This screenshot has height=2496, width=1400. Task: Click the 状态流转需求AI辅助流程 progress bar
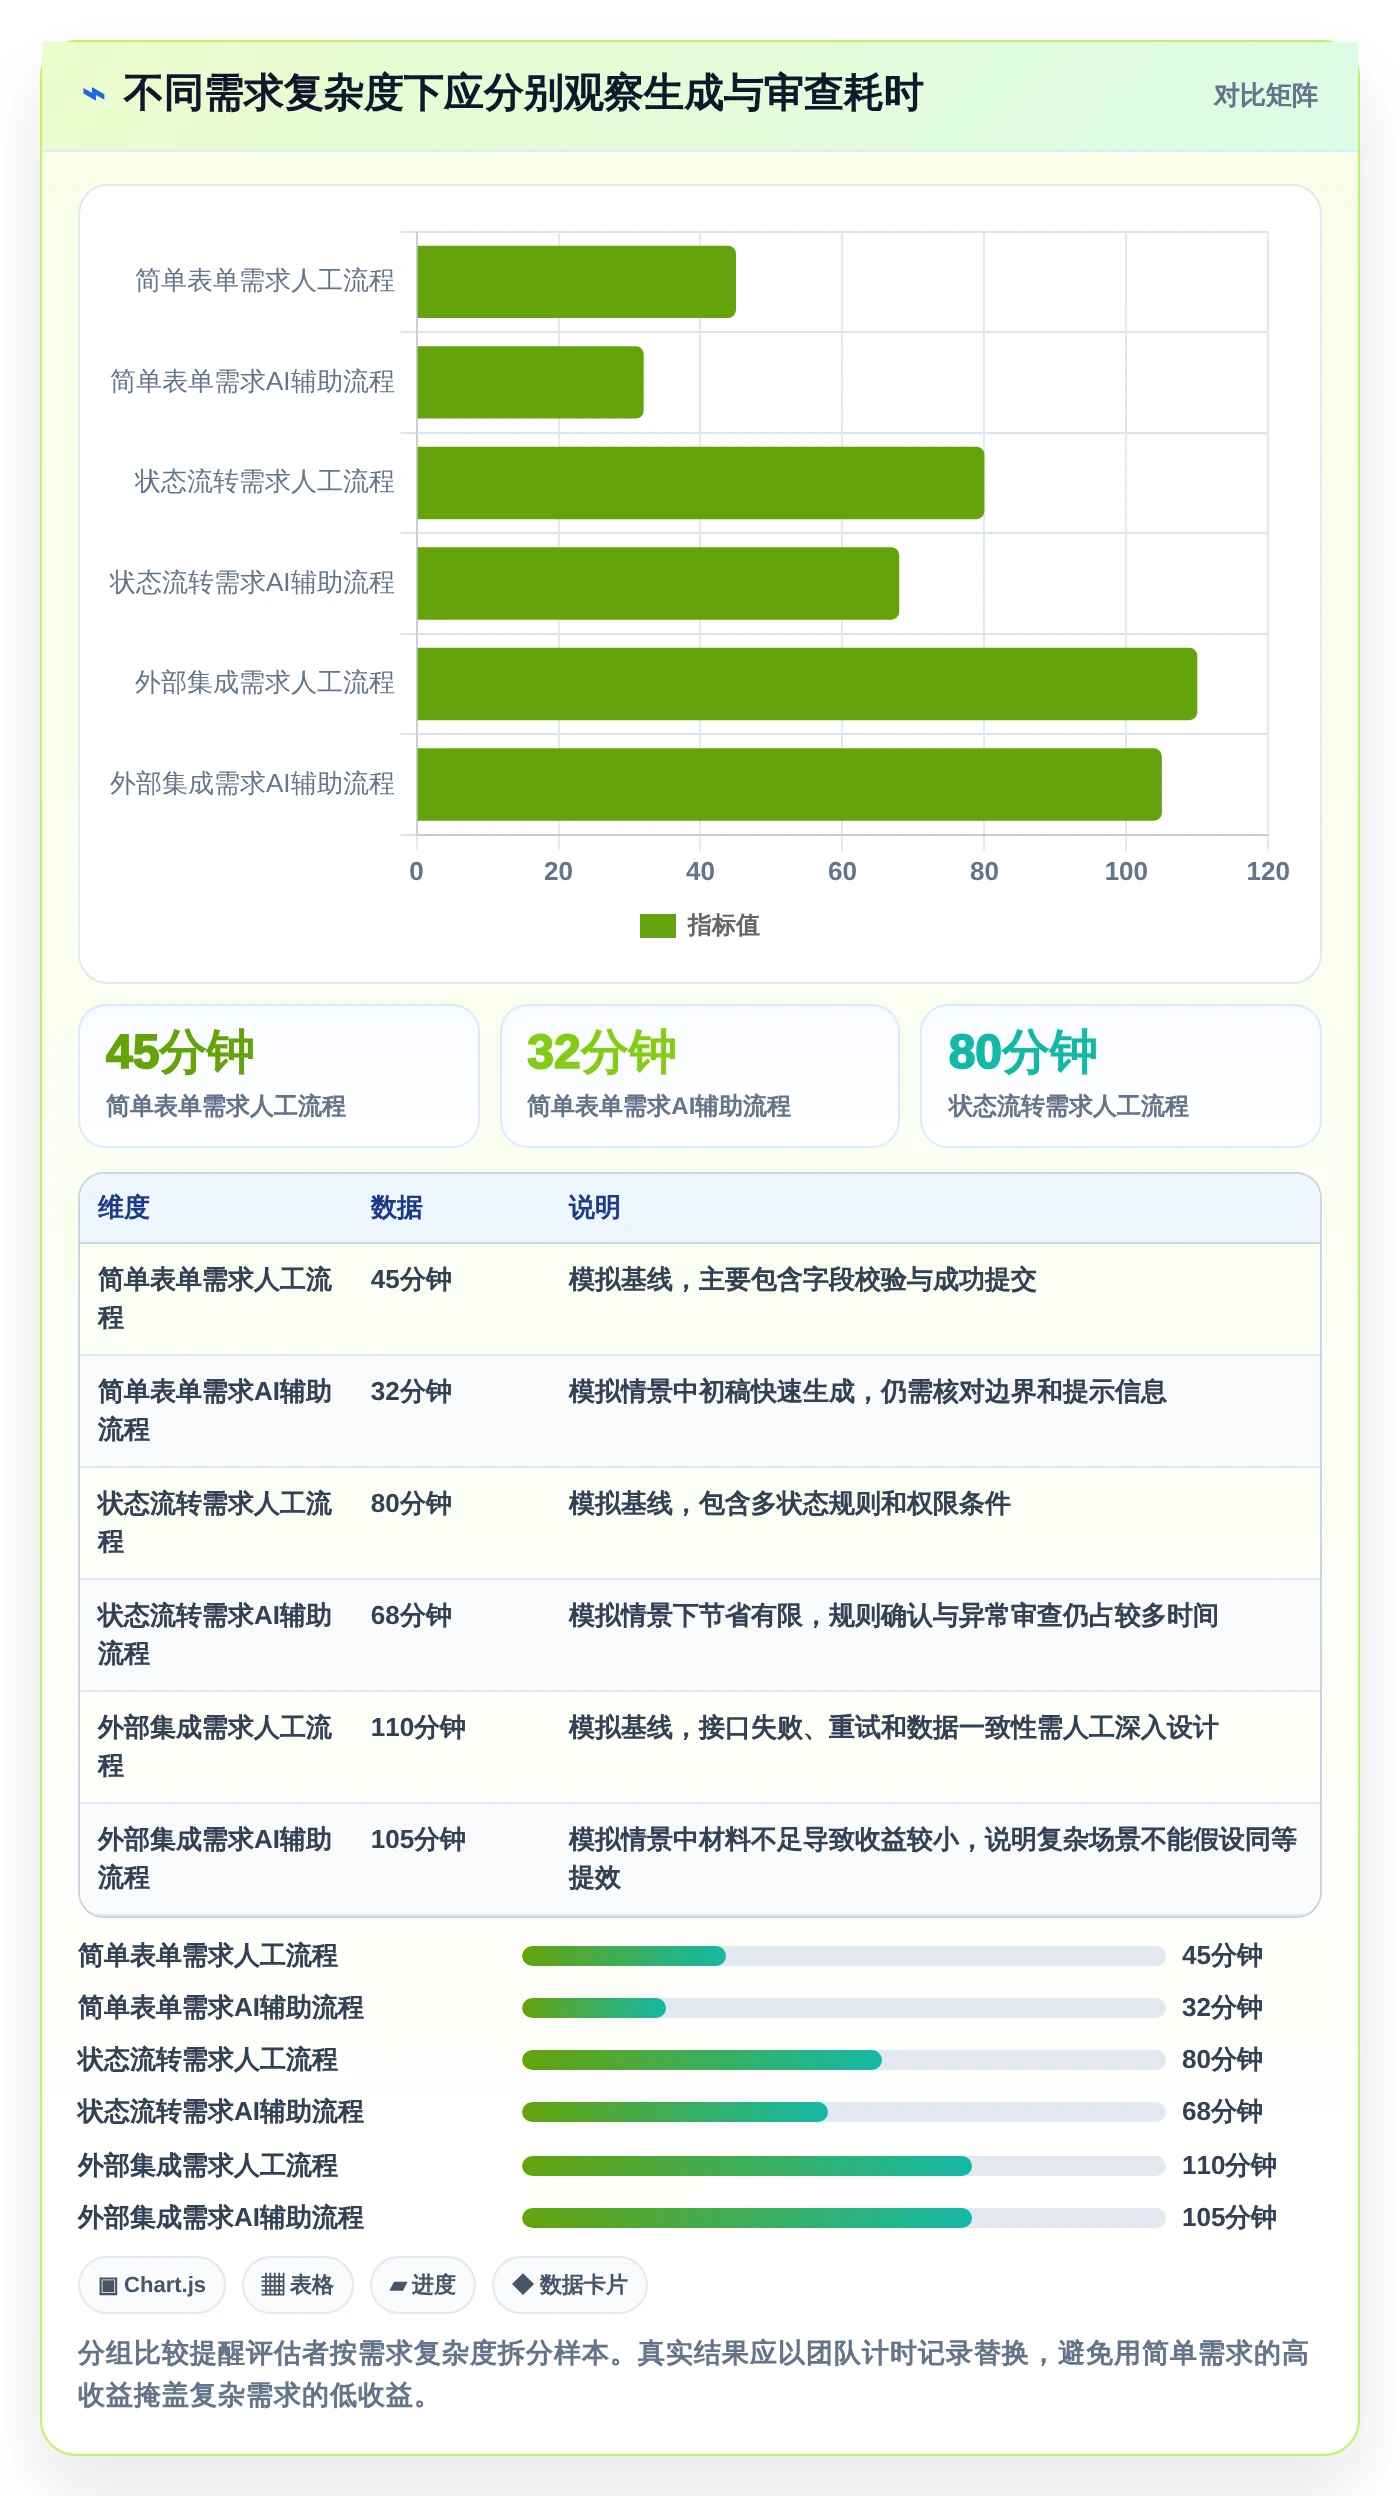tap(843, 2112)
